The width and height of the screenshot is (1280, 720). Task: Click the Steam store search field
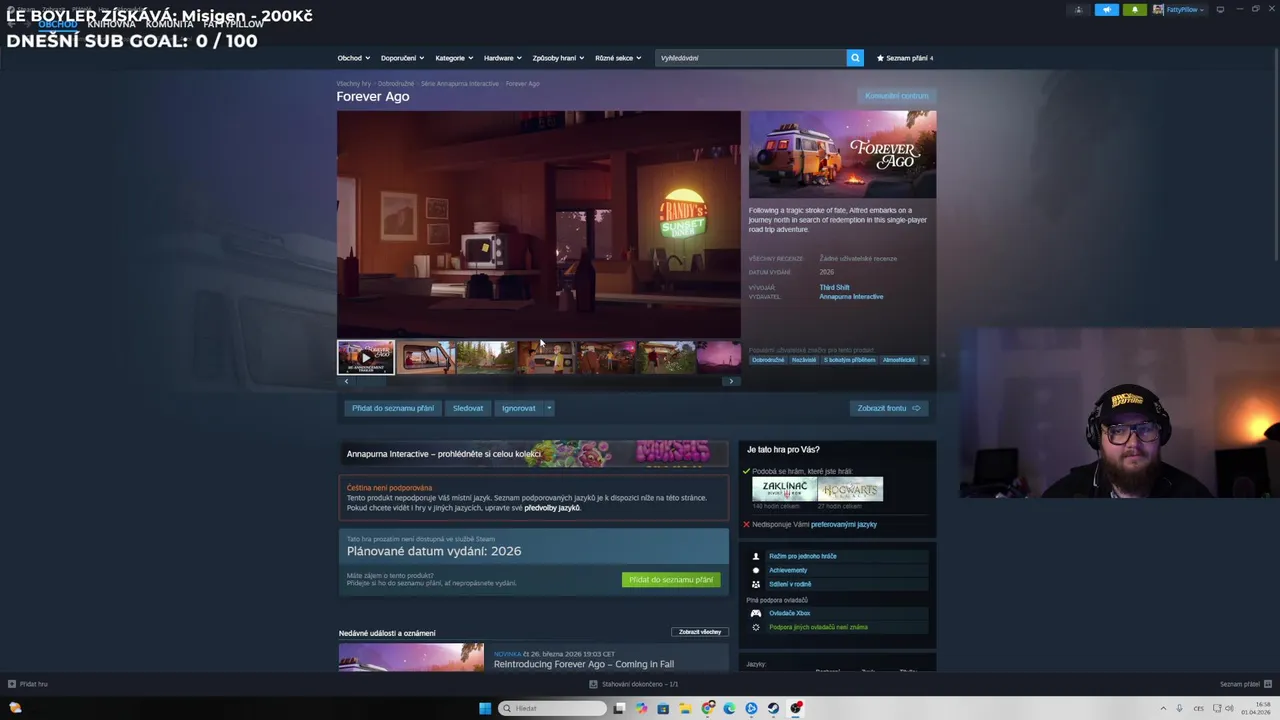tap(751, 58)
